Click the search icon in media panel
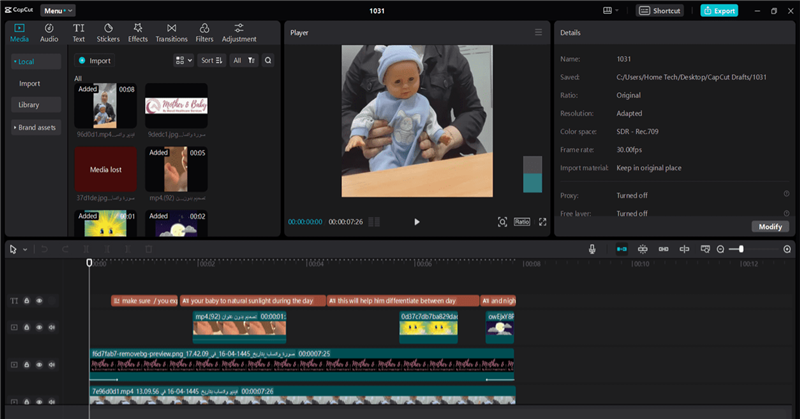This screenshot has height=419, width=800. click(x=268, y=60)
